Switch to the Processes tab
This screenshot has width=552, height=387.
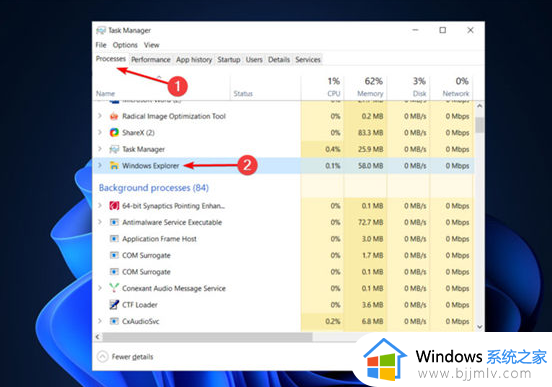coord(111,59)
